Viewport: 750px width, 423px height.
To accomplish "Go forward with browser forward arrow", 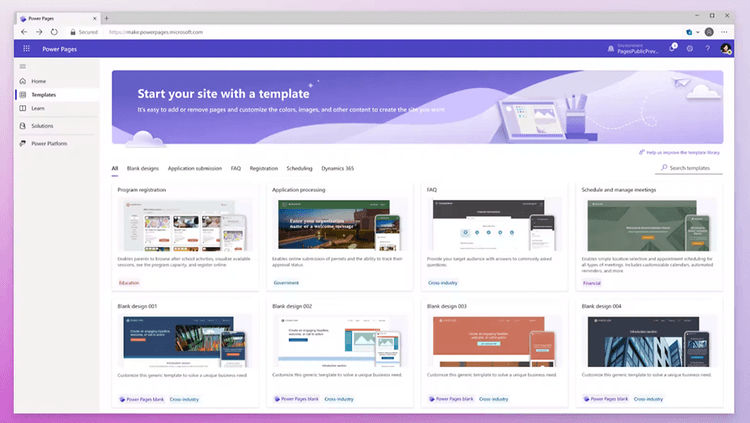I will pos(39,32).
